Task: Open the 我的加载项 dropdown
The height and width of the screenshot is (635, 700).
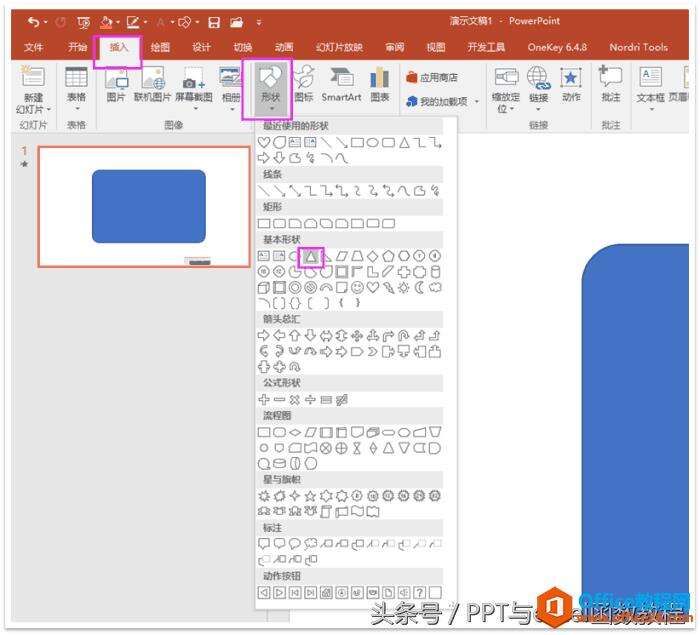Action: coord(443,101)
